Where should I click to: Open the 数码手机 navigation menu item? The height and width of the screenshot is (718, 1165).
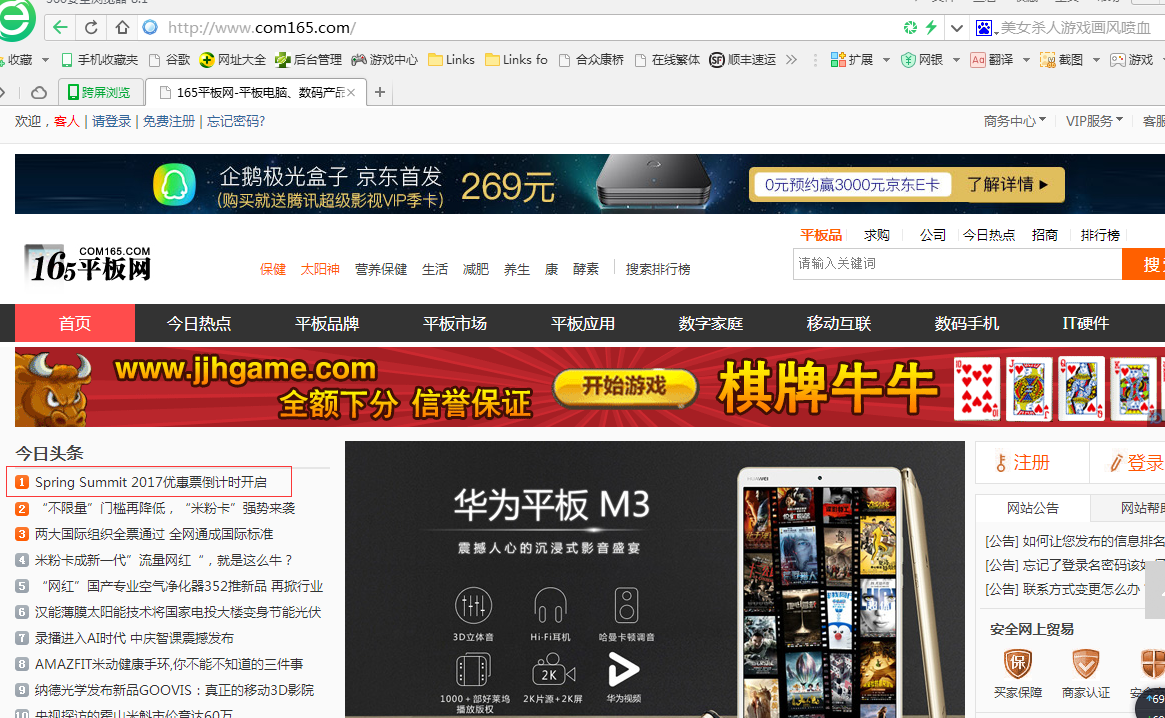967,323
